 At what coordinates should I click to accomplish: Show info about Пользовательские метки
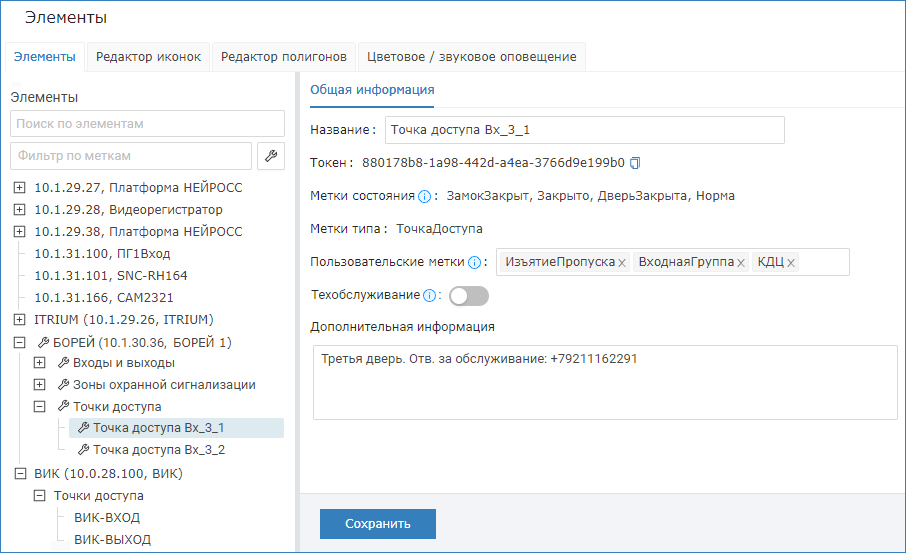point(474,262)
